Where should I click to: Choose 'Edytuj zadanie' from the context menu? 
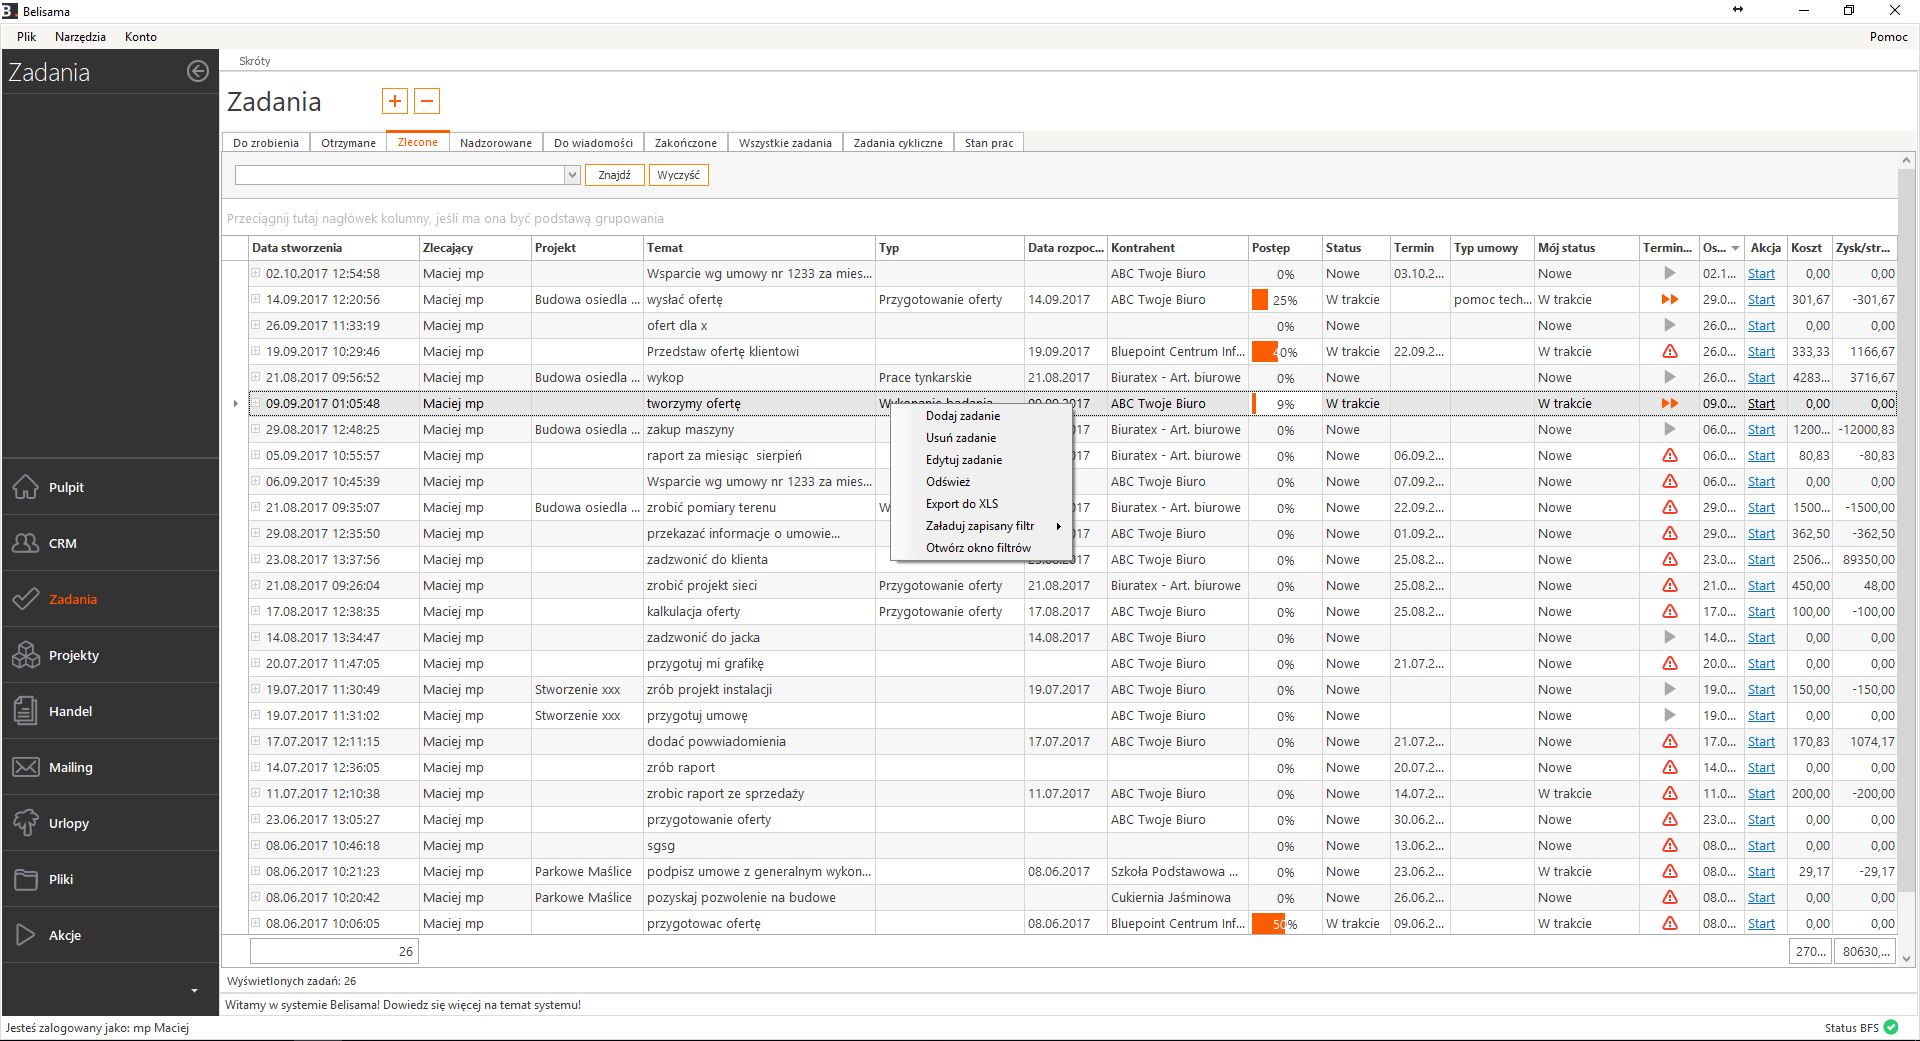(x=963, y=460)
